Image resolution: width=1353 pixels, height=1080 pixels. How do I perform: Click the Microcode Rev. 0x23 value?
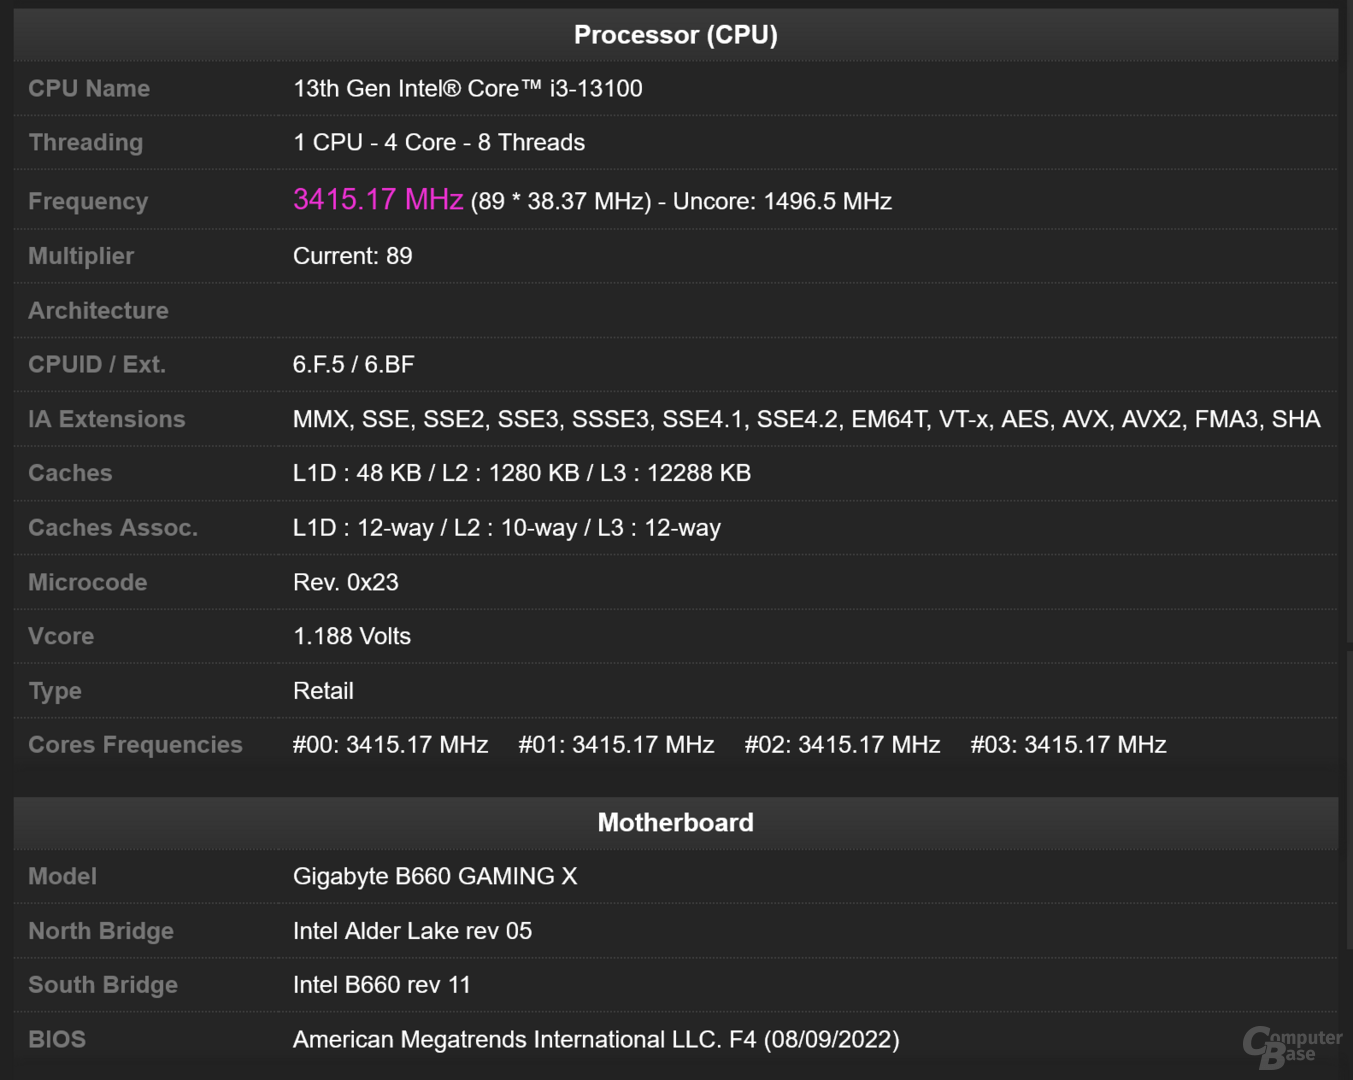point(345,582)
